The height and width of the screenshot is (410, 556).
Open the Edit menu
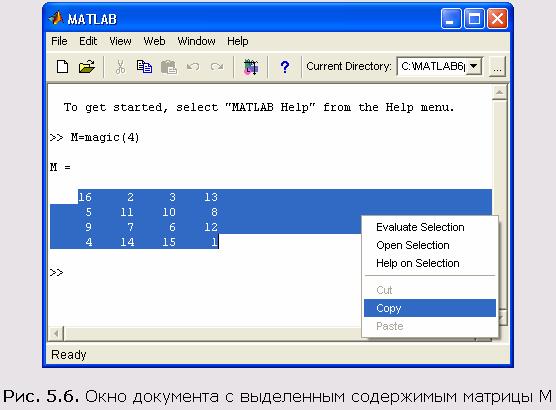(x=88, y=41)
